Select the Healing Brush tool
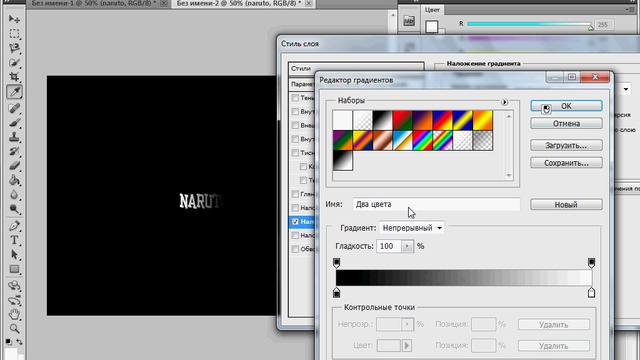The height and width of the screenshot is (360, 640). [14, 108]
